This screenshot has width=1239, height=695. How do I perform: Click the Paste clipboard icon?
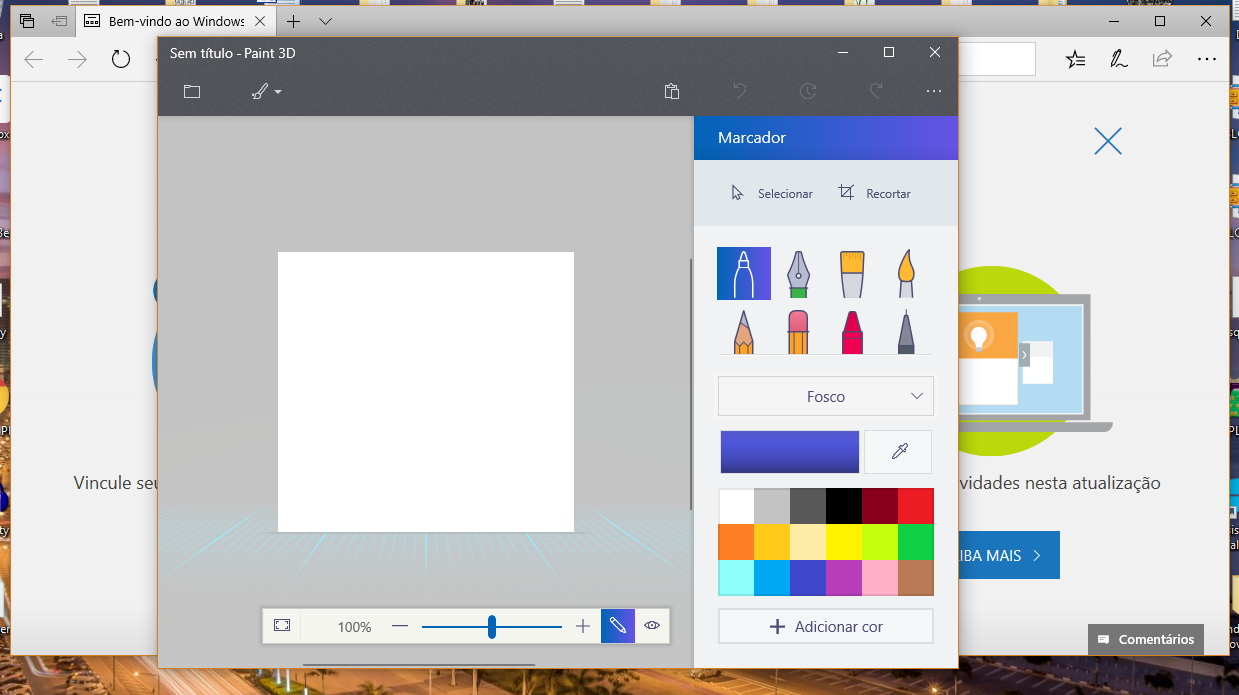tap(672, 91)
